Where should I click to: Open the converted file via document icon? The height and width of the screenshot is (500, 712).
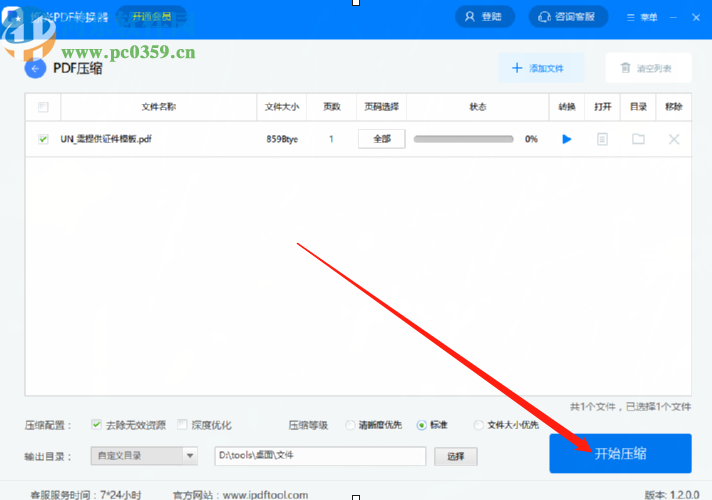coord(602,139)
